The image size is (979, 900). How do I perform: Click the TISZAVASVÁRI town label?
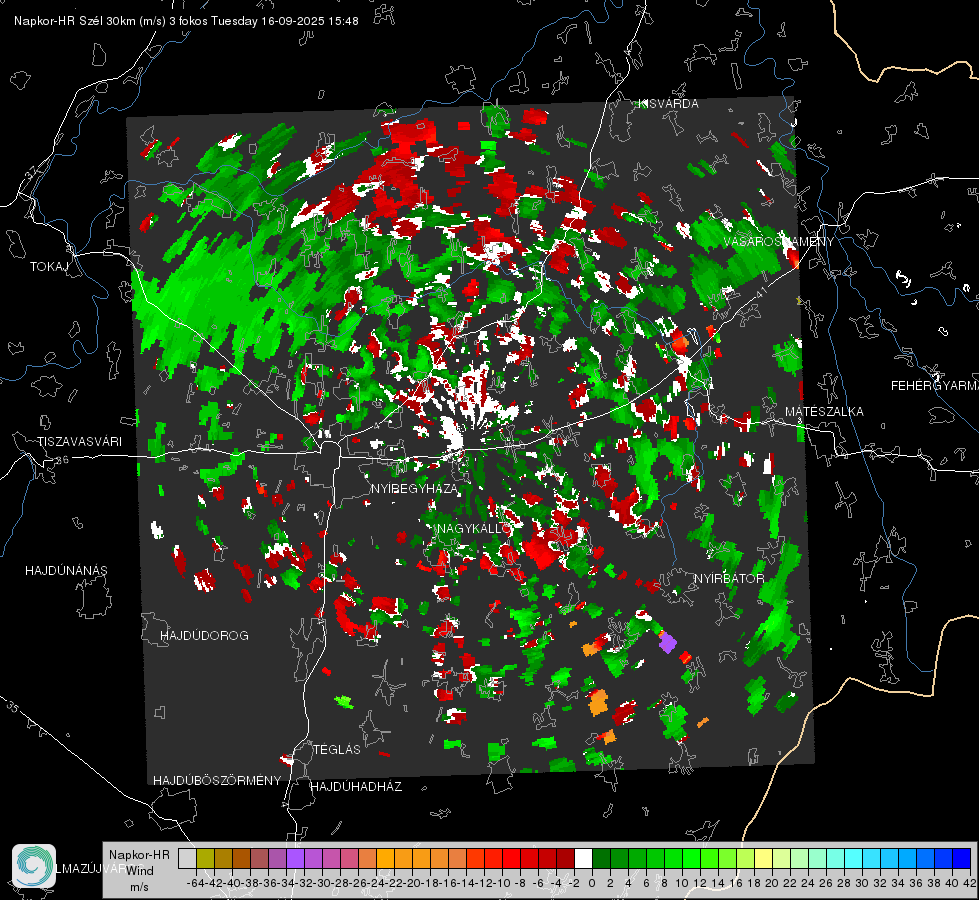tap(79, 442)
